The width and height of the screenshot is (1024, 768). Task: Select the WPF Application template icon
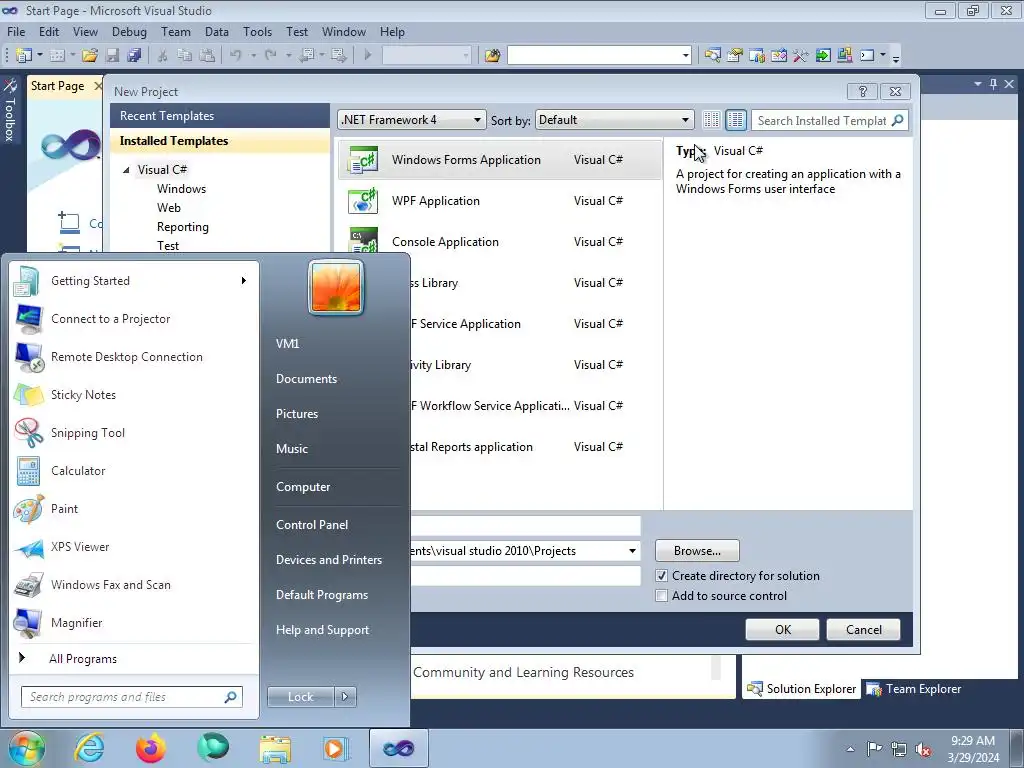click(x=364, y=201)
